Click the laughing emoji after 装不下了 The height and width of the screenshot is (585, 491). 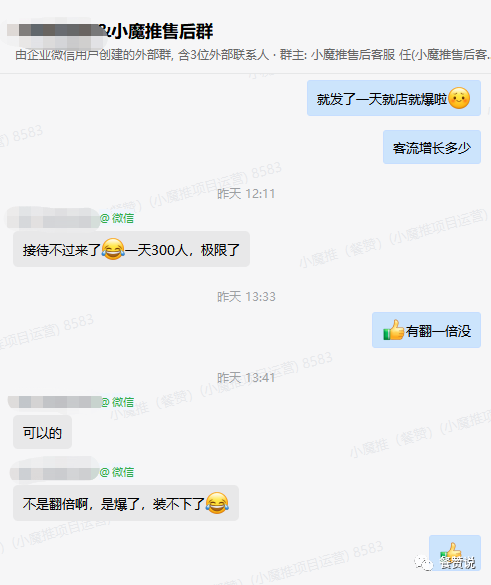pyautogui.click(x=217, y=503)
